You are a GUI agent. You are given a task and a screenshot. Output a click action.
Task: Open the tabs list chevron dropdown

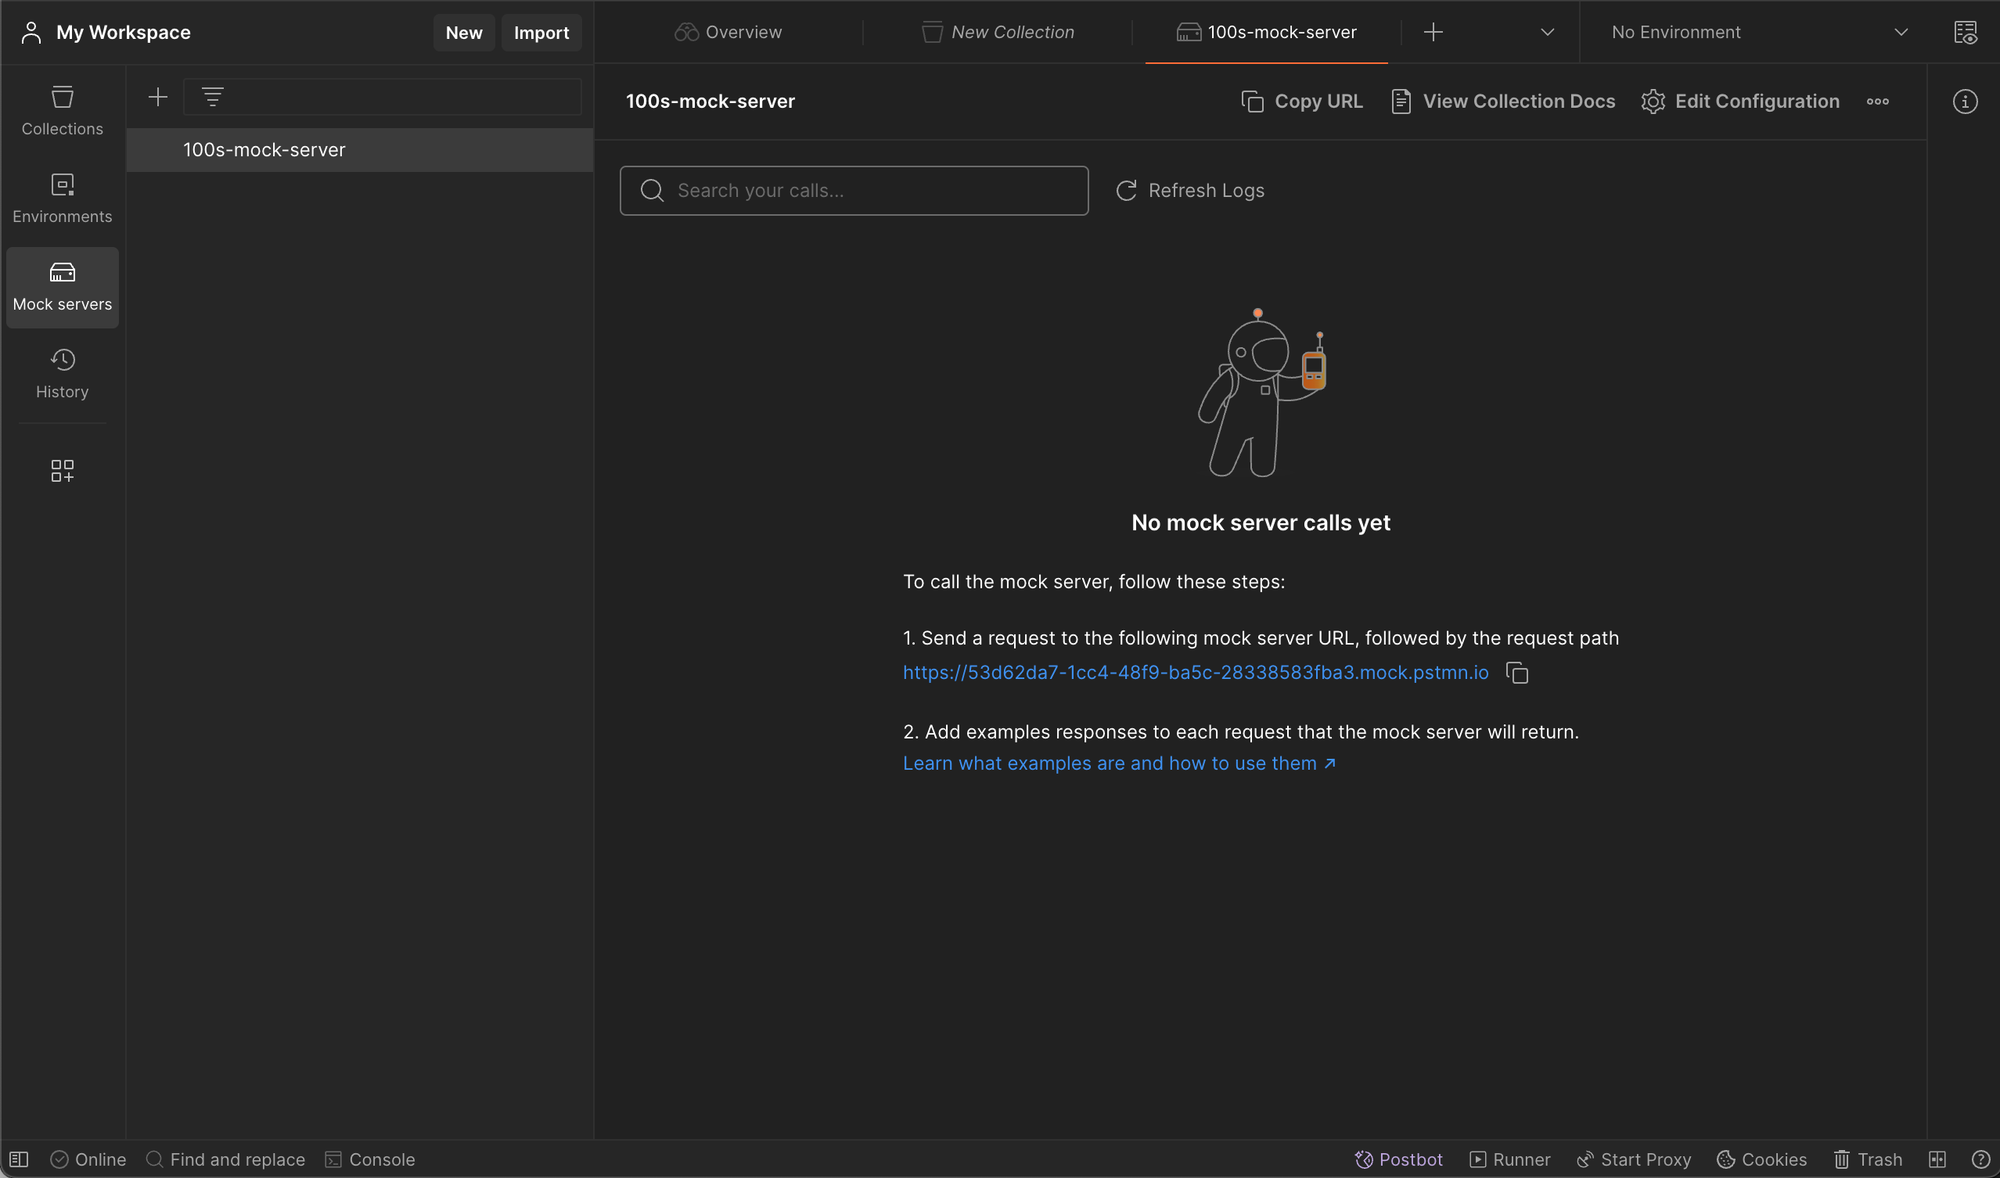click(1547, 32)
